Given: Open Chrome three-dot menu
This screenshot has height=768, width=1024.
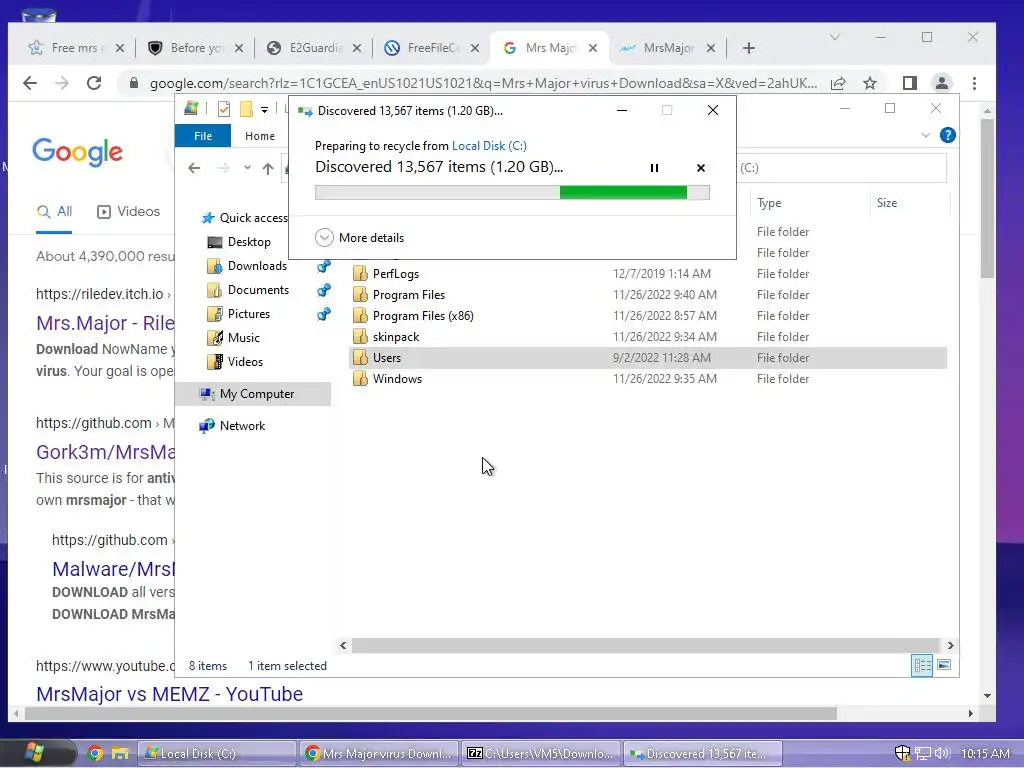Looking at the screenshot, I should [974, 83].
